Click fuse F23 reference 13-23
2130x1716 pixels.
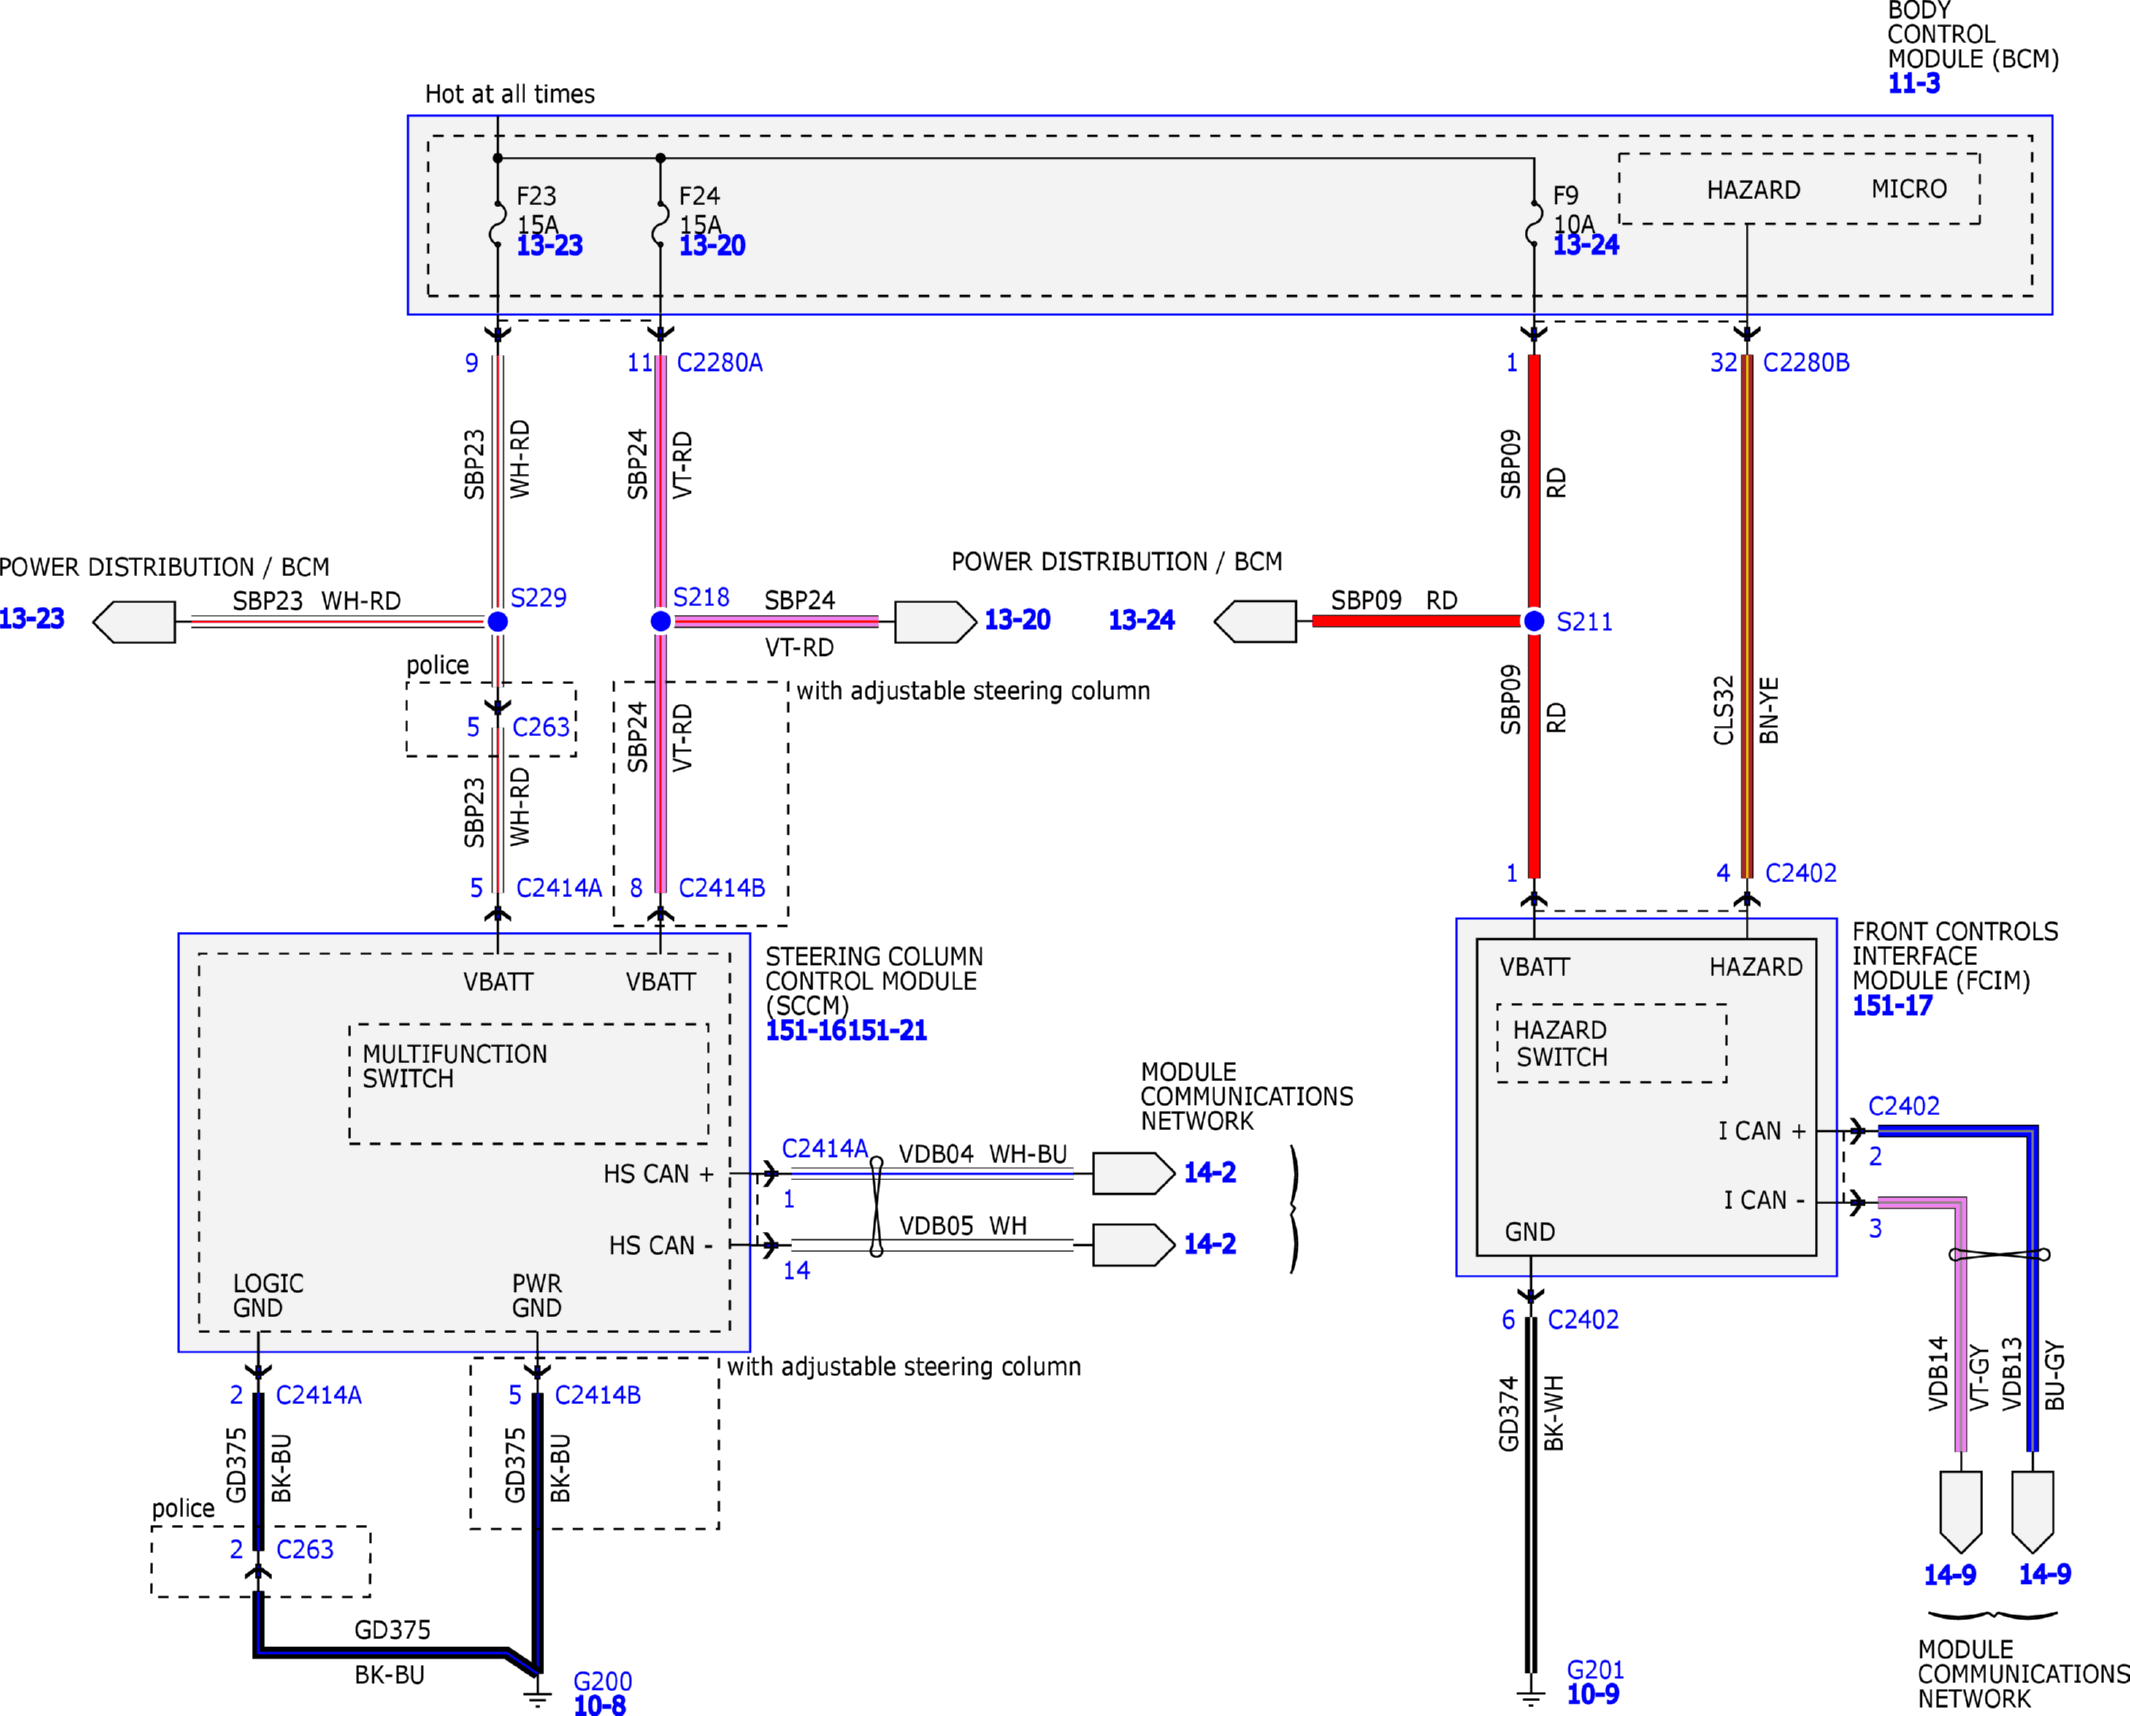pos(549,245)
